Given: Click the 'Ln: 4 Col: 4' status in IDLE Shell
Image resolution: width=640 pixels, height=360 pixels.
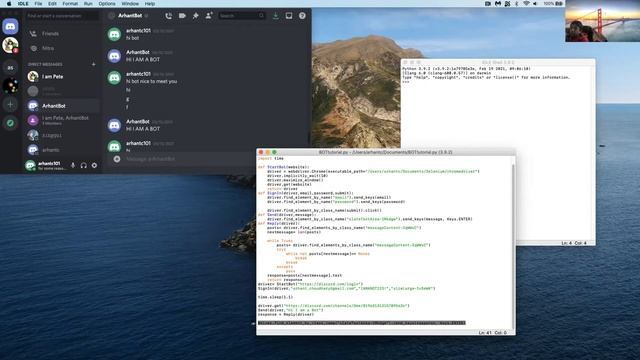Looking at the screenshot, I should 573,243.
